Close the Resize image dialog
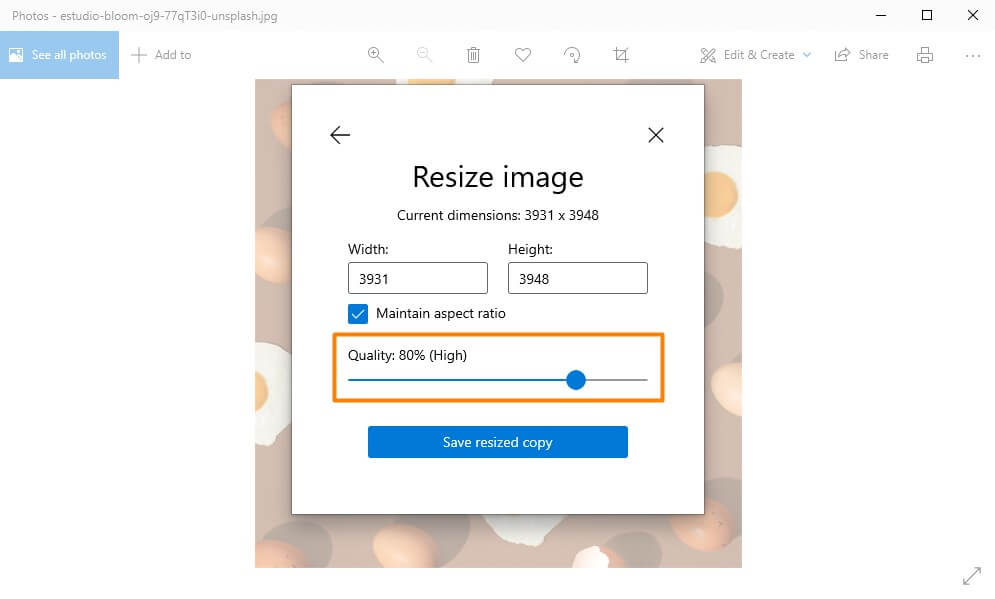This screenshot has width=995, height=599. click(x=656, y=134)
